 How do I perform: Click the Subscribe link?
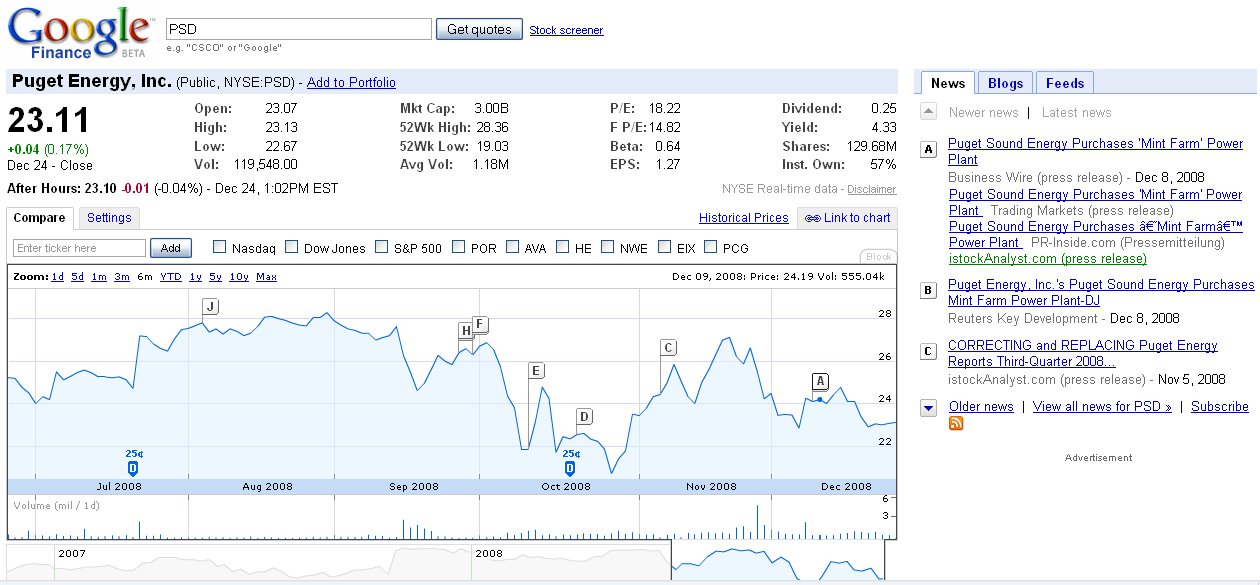point(1220,407)
